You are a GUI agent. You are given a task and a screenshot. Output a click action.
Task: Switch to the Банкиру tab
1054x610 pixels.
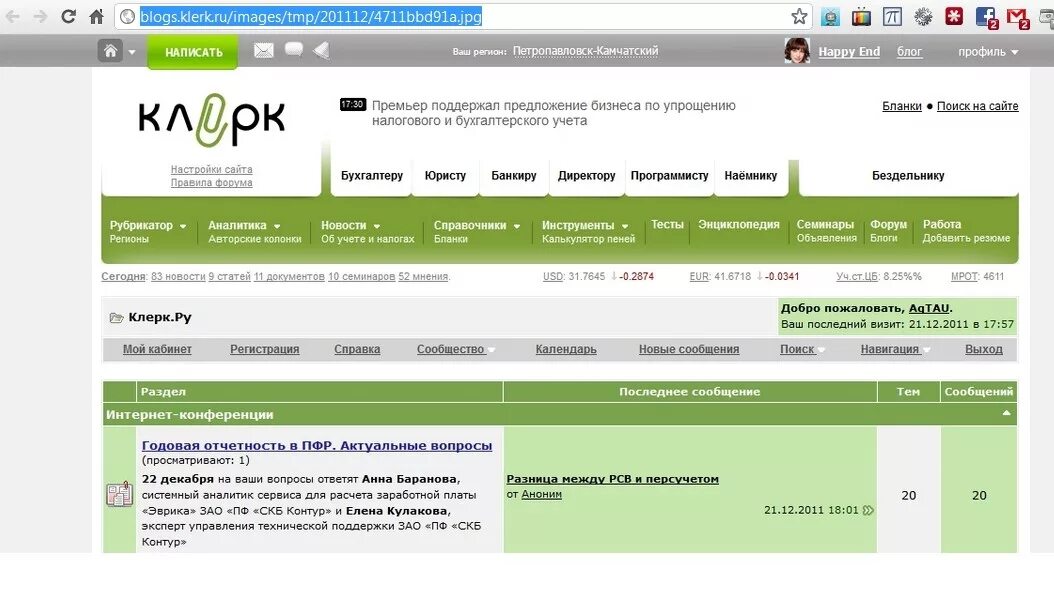pyautogui.click(x=514, y=176)
